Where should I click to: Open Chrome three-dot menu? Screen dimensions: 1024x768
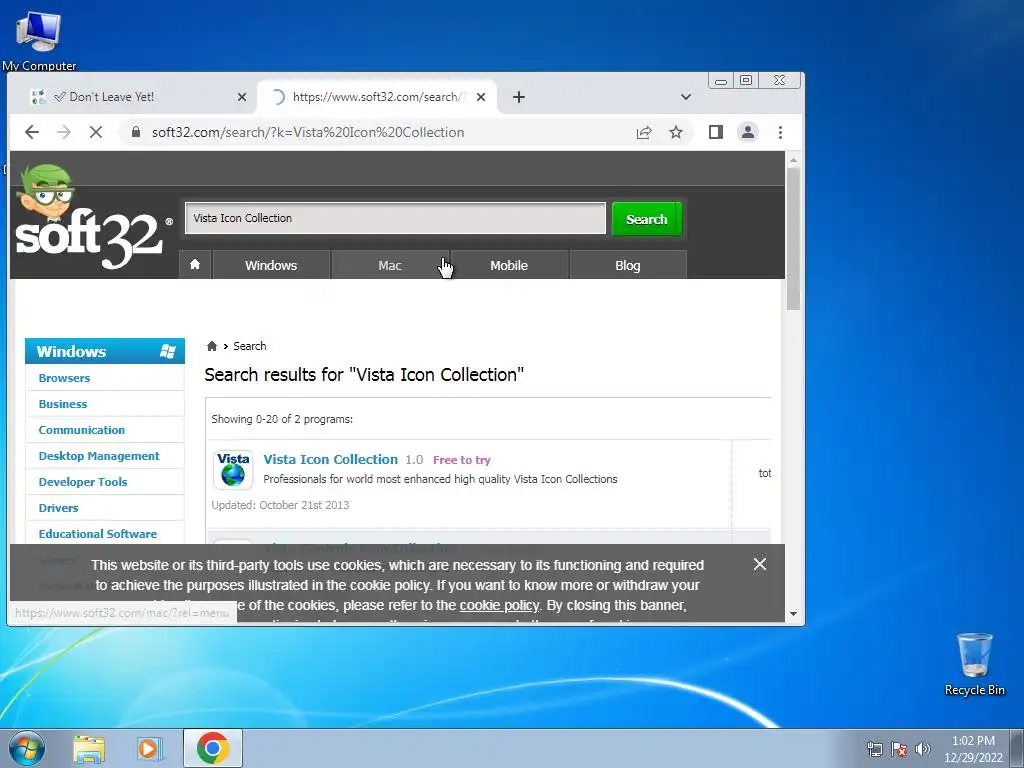(x=780, y=133)
